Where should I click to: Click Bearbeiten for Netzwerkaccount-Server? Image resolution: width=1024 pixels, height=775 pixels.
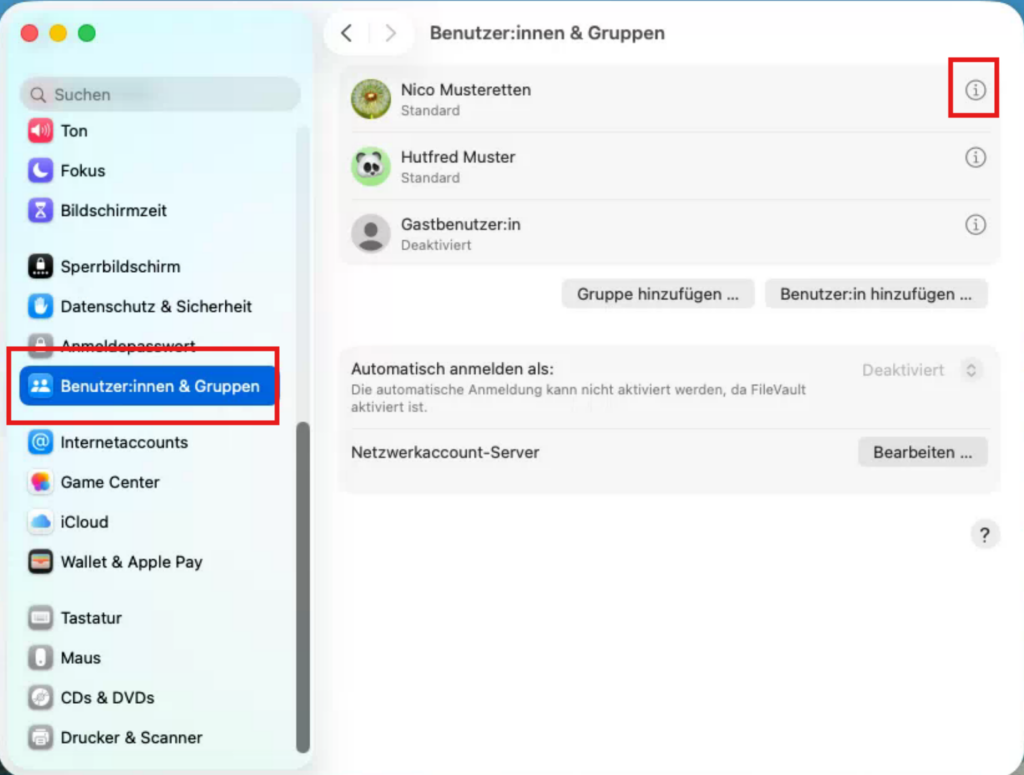tap(922, 452)
